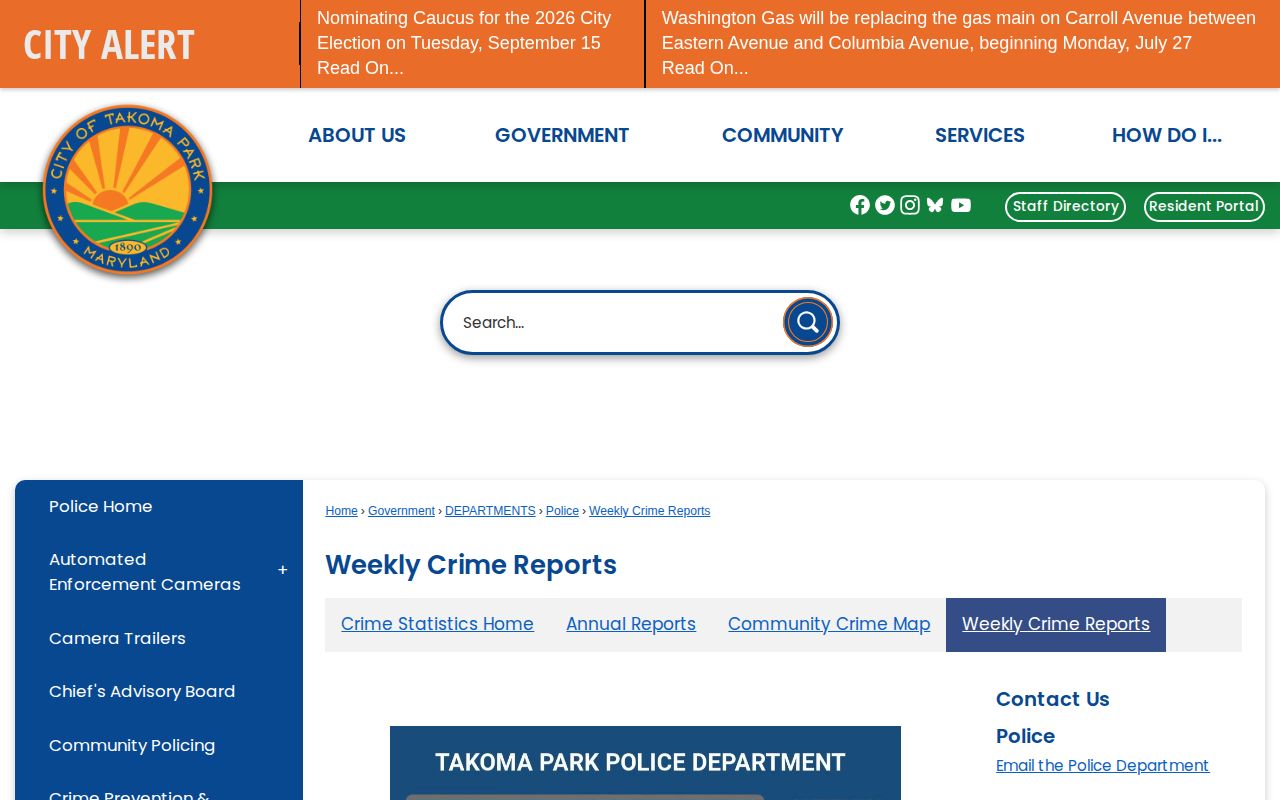Open the Camera Trailers sidebar link
This screenshot has width=1280, height=800.
(x=117, y=638)
